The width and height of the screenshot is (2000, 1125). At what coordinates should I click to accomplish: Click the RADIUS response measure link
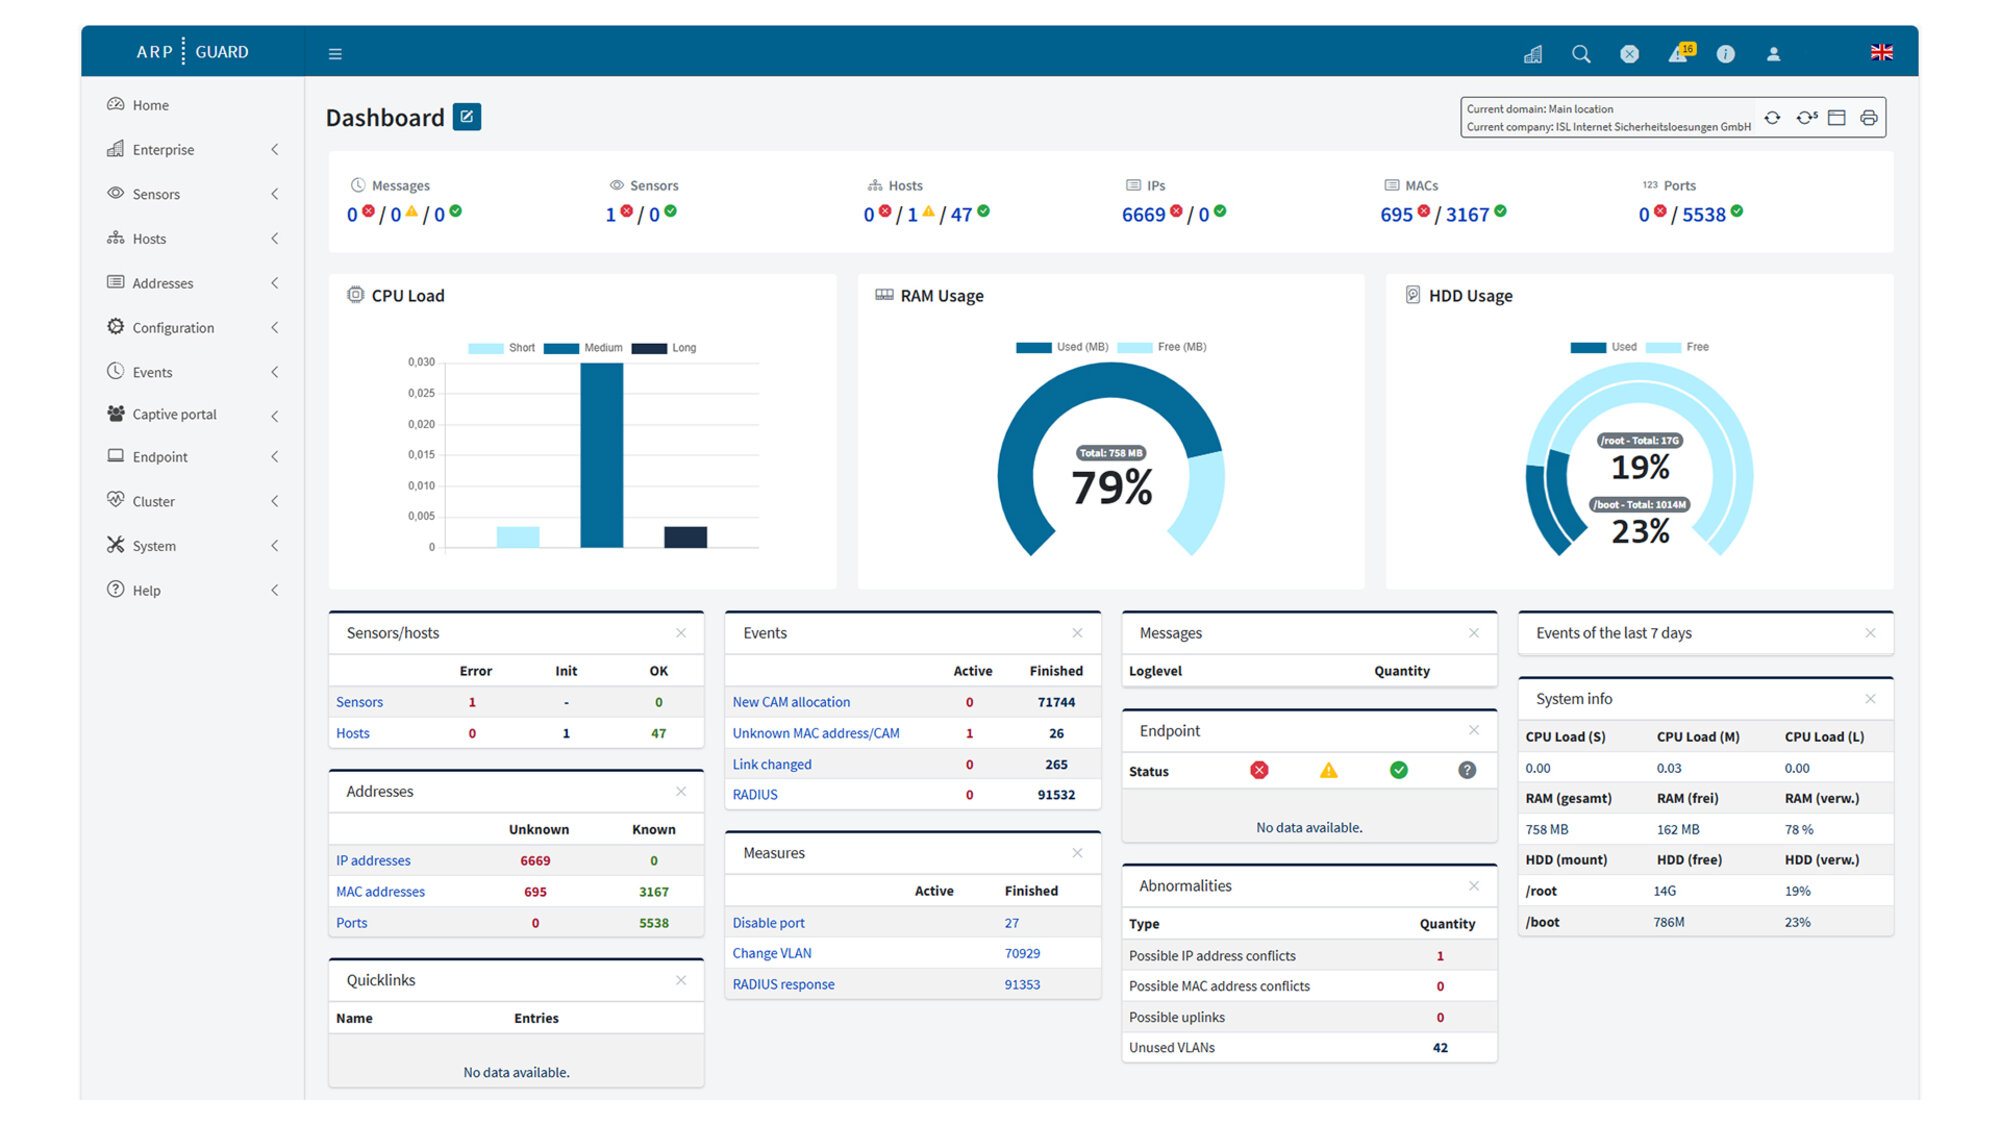point(783,984)
